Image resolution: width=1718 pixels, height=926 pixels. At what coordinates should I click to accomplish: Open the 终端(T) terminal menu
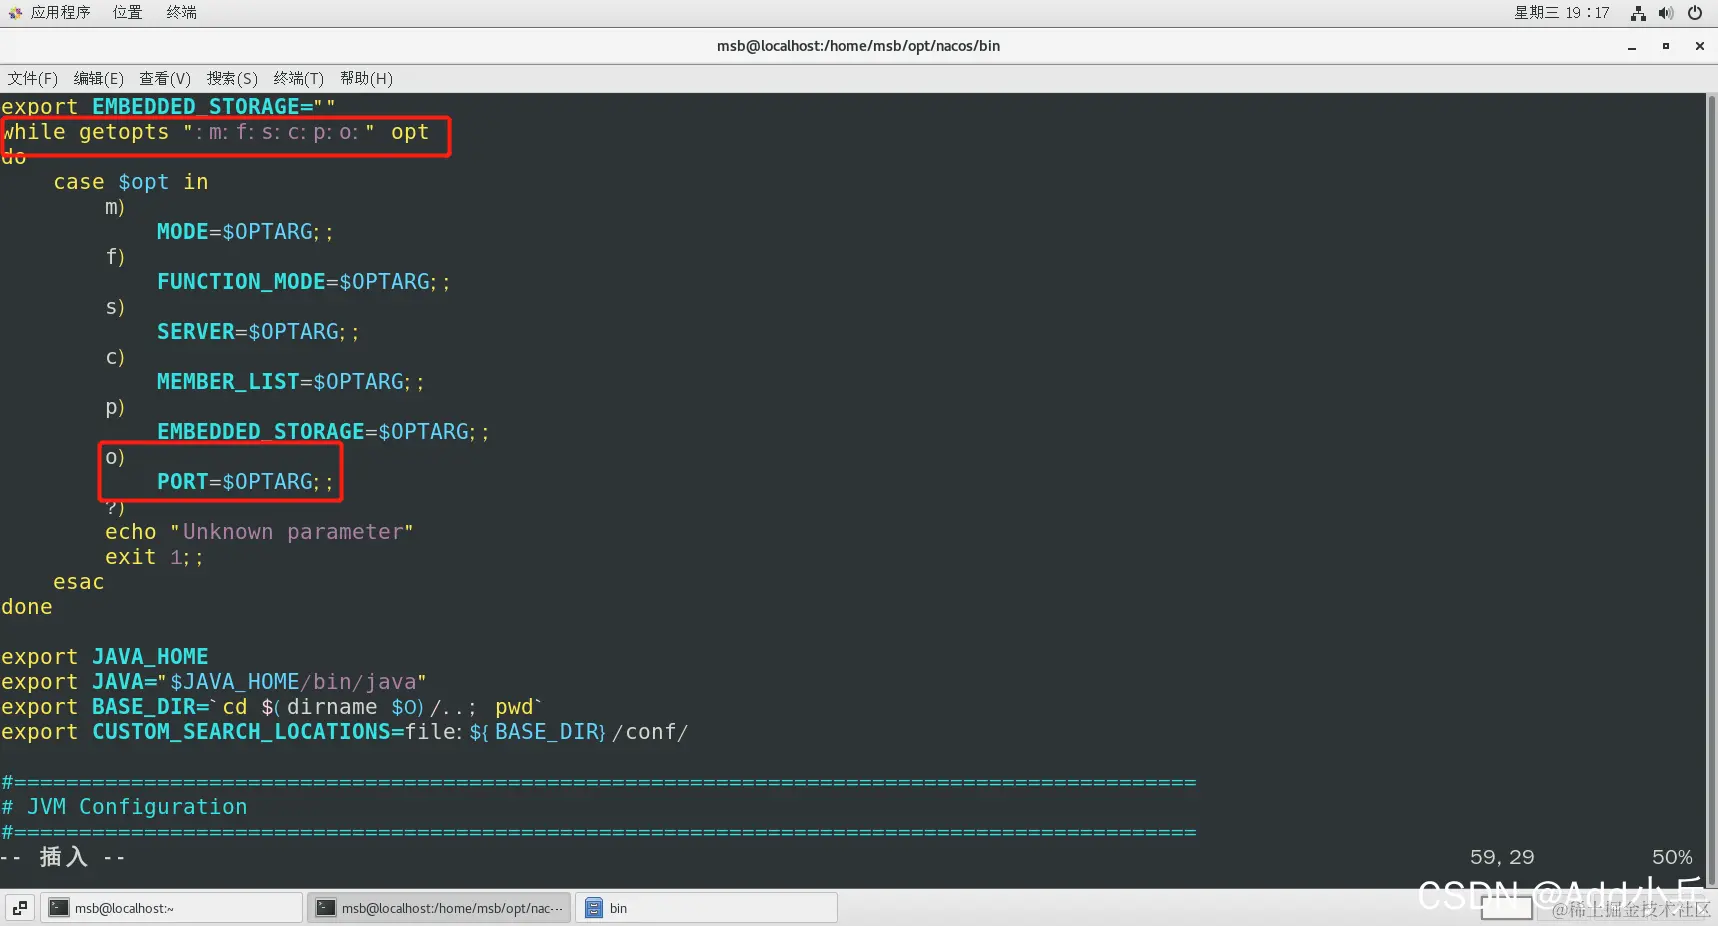point(298,78)
